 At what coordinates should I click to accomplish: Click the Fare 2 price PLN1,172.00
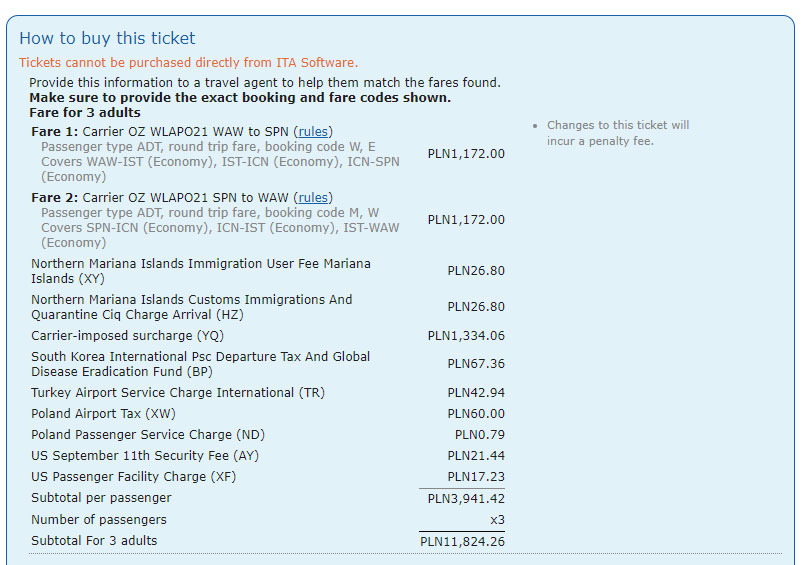click(466, 220)
